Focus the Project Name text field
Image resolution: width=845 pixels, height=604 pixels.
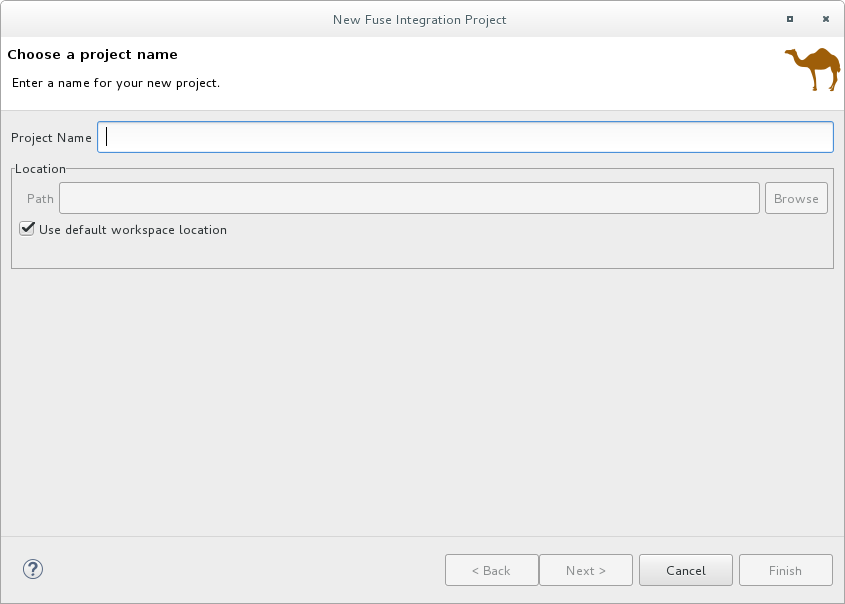click(465, 137)
